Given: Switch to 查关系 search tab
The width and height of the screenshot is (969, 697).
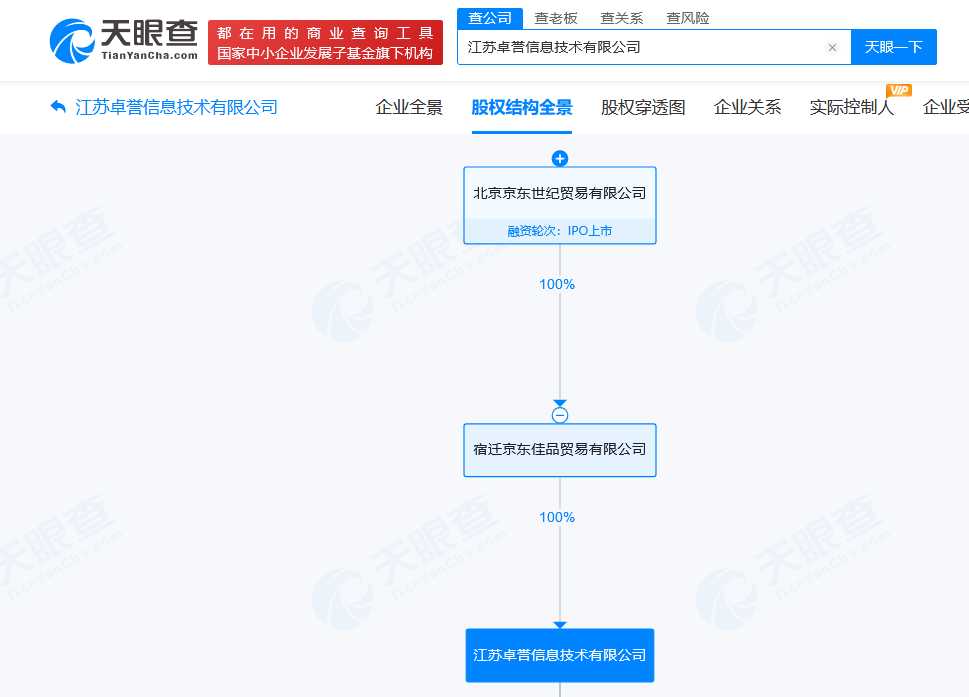Looking at the screenshot, I should pos(622,19).
